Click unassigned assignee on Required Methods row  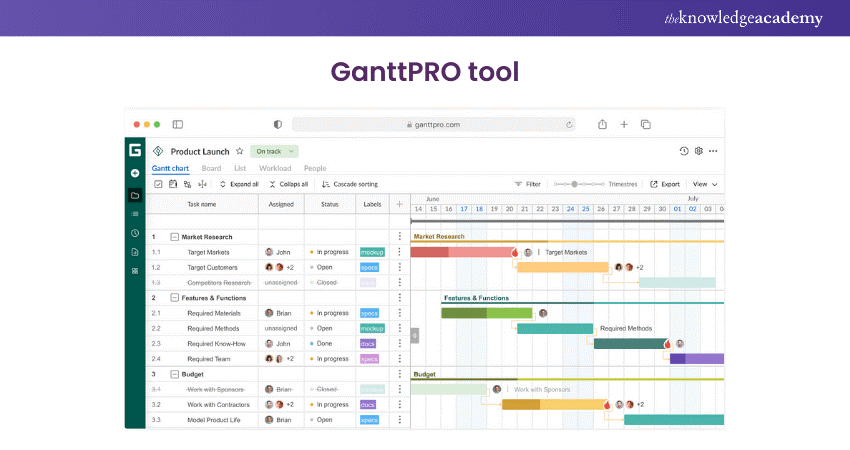pyautogui.click(x=281, y=329)
